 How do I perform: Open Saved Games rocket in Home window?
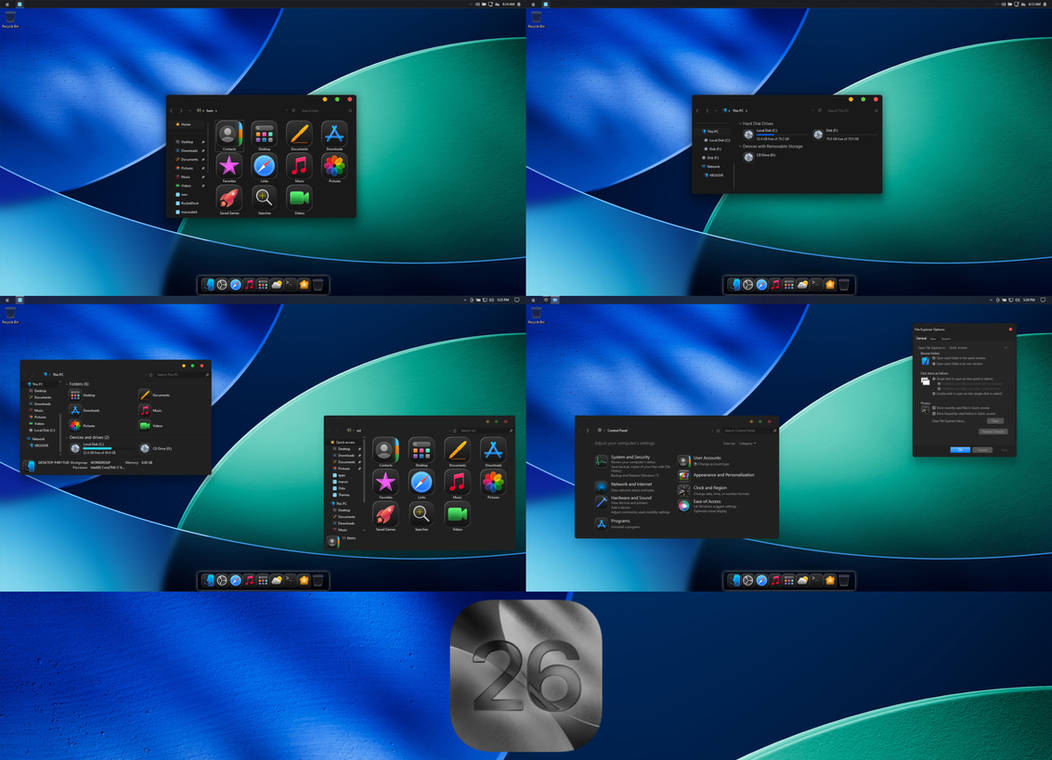[x=229, y=197]
